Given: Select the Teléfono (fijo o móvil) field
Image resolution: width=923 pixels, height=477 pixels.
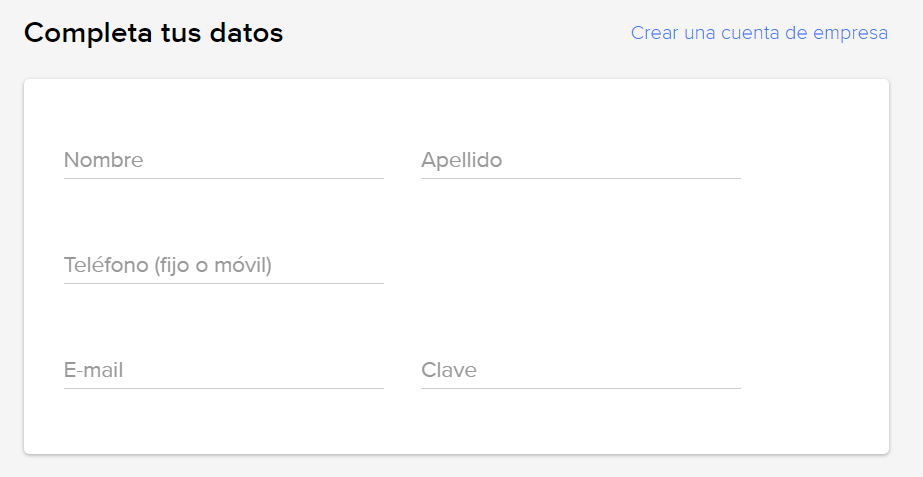Looking at the screenshot, I should tap(223, 265).
